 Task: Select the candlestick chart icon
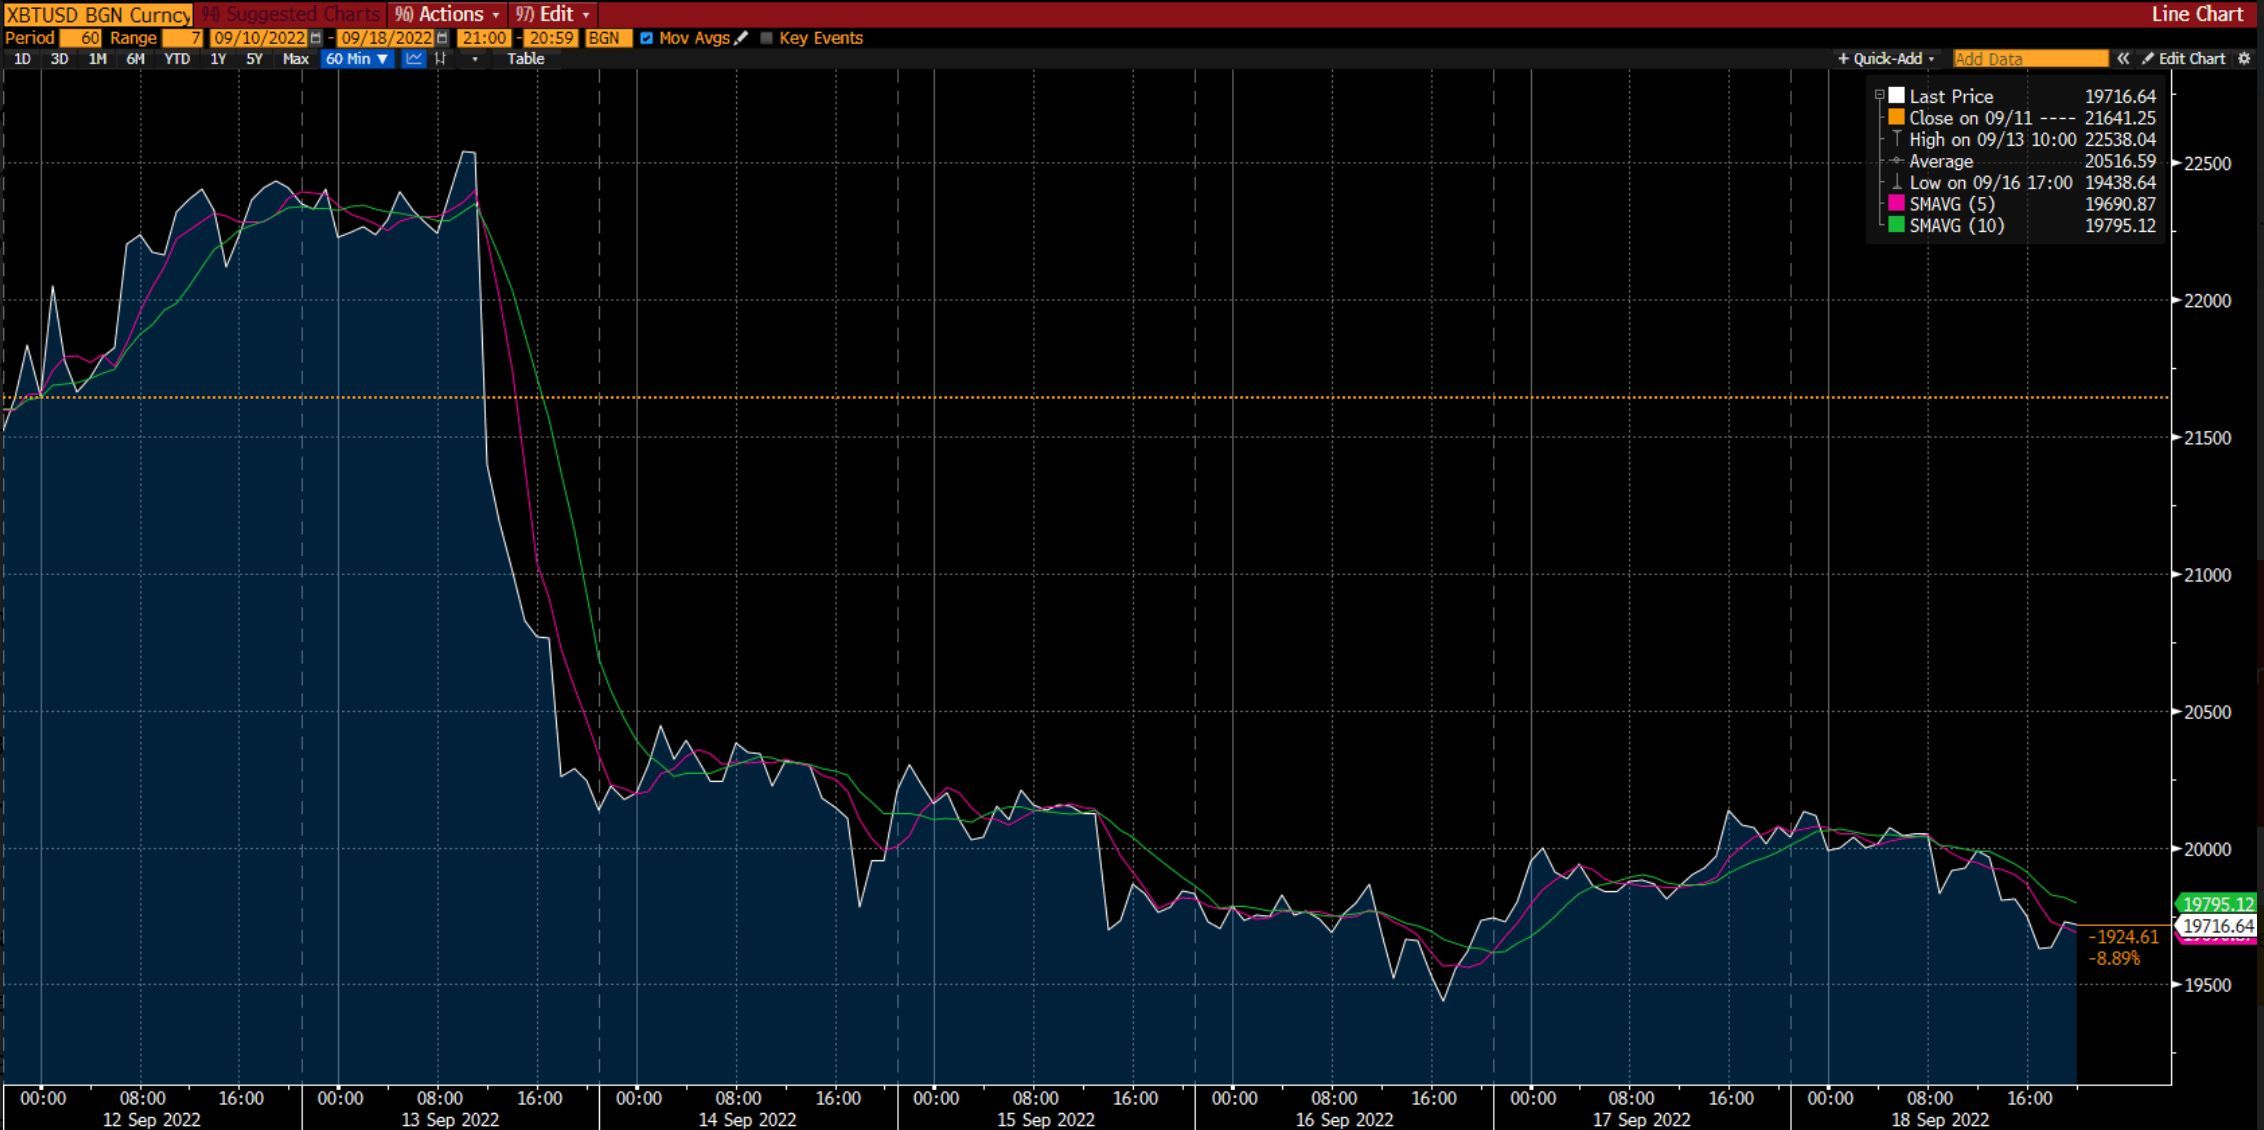tap(440, 59)
